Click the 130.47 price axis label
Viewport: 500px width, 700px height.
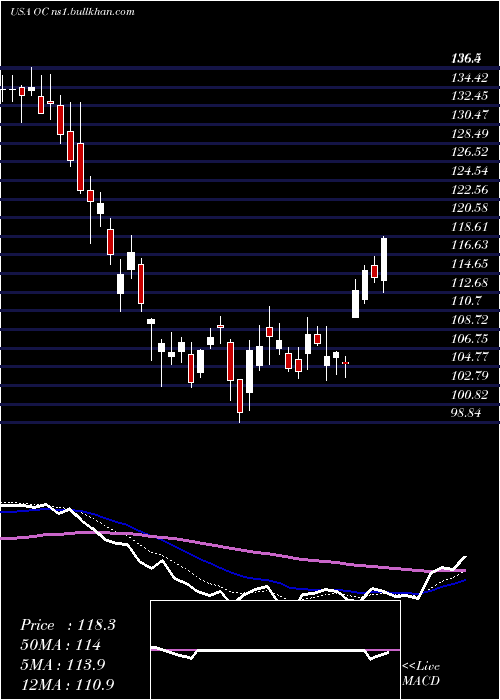[x=470, y=115]
